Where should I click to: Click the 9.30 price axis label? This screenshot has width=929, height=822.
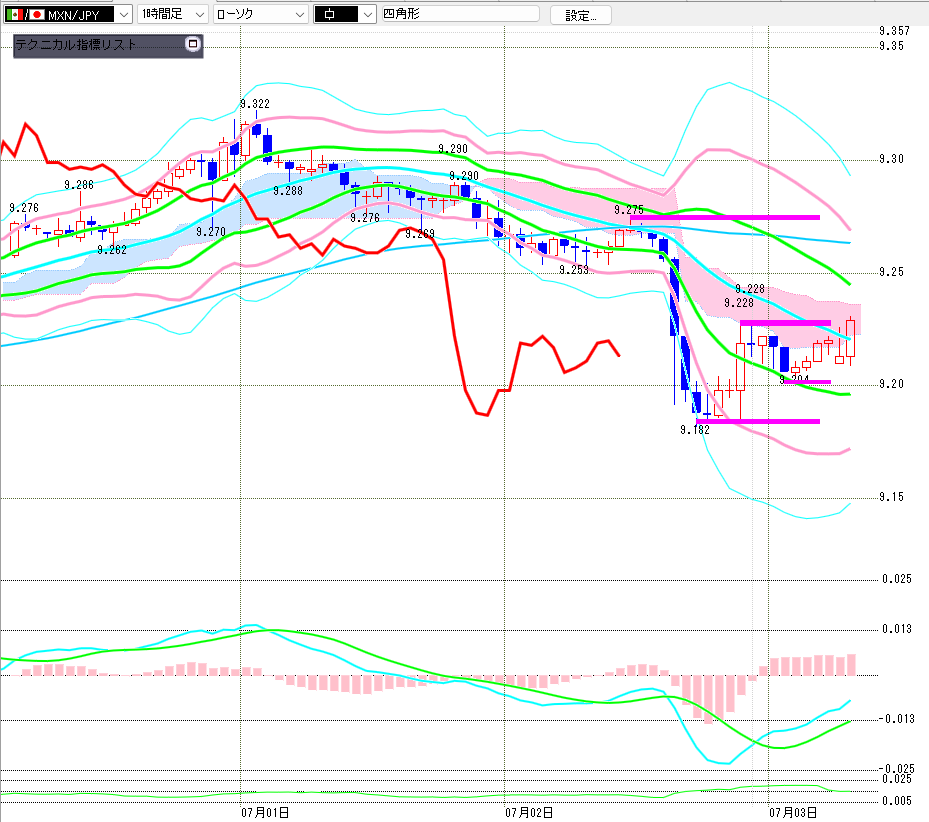[892, 159]
